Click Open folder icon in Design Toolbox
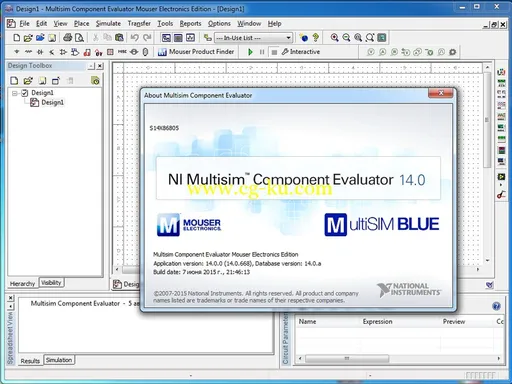Screen dimensions: 512x384 coord(28,80)
